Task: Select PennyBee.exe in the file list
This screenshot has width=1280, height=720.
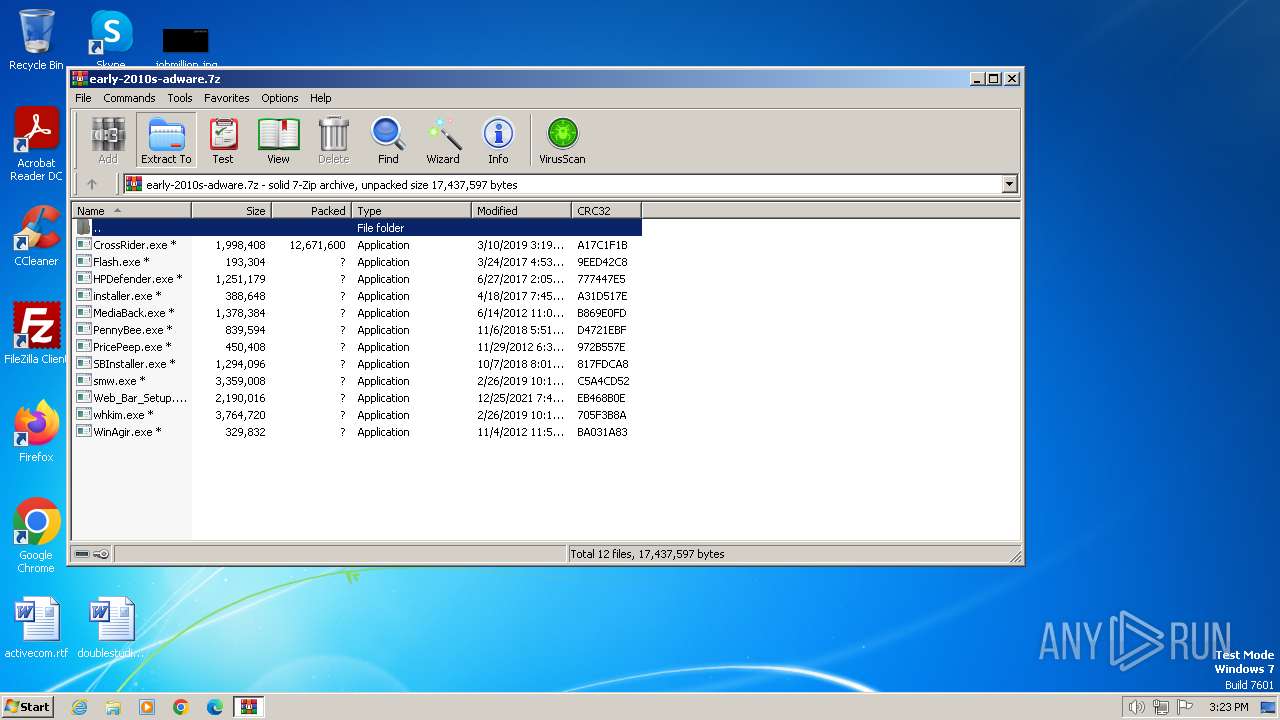Action: pos(357,330)
